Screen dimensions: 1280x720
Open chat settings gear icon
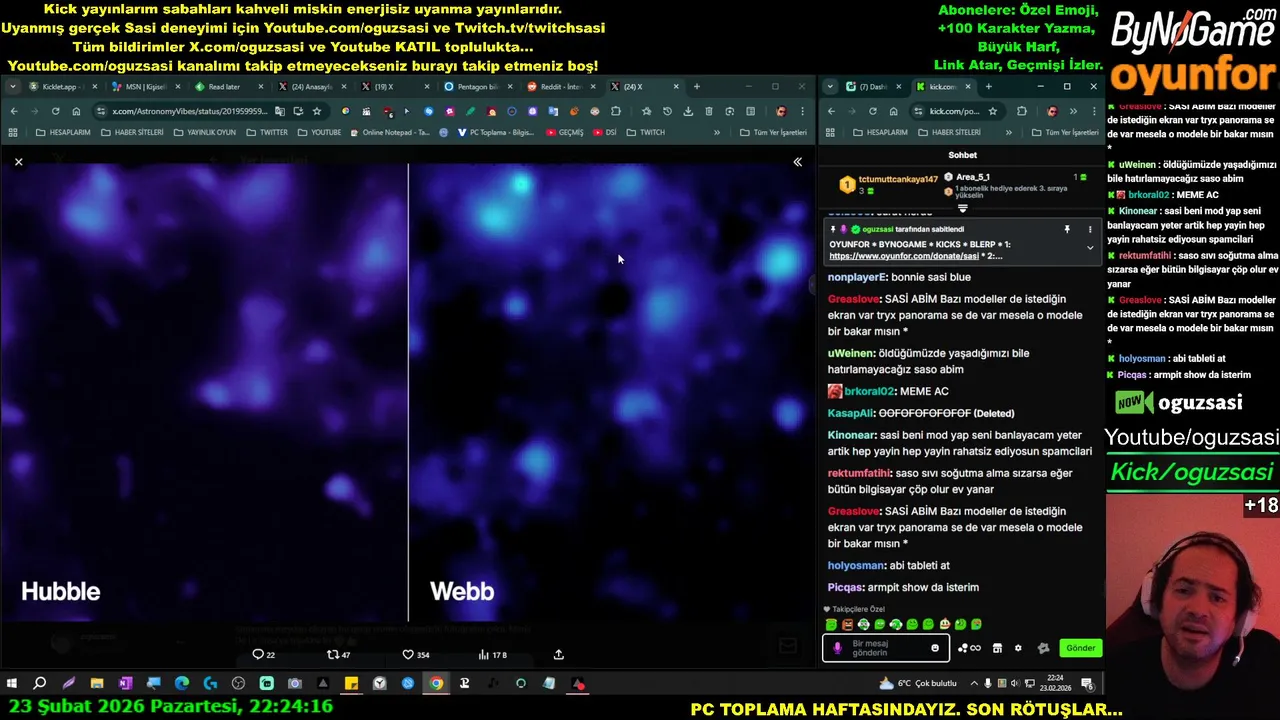(x=1018, y=648)
